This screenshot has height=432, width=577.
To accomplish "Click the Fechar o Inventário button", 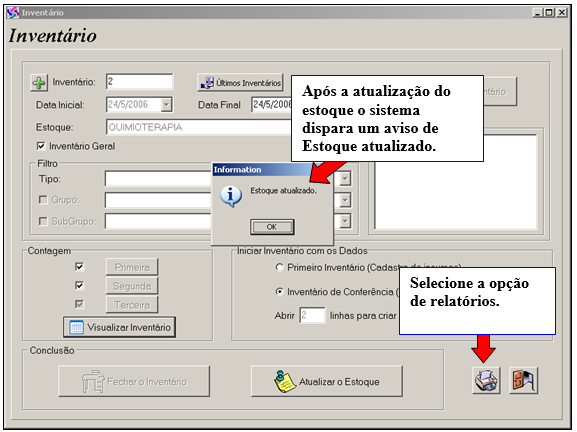I will coord(134,382).
